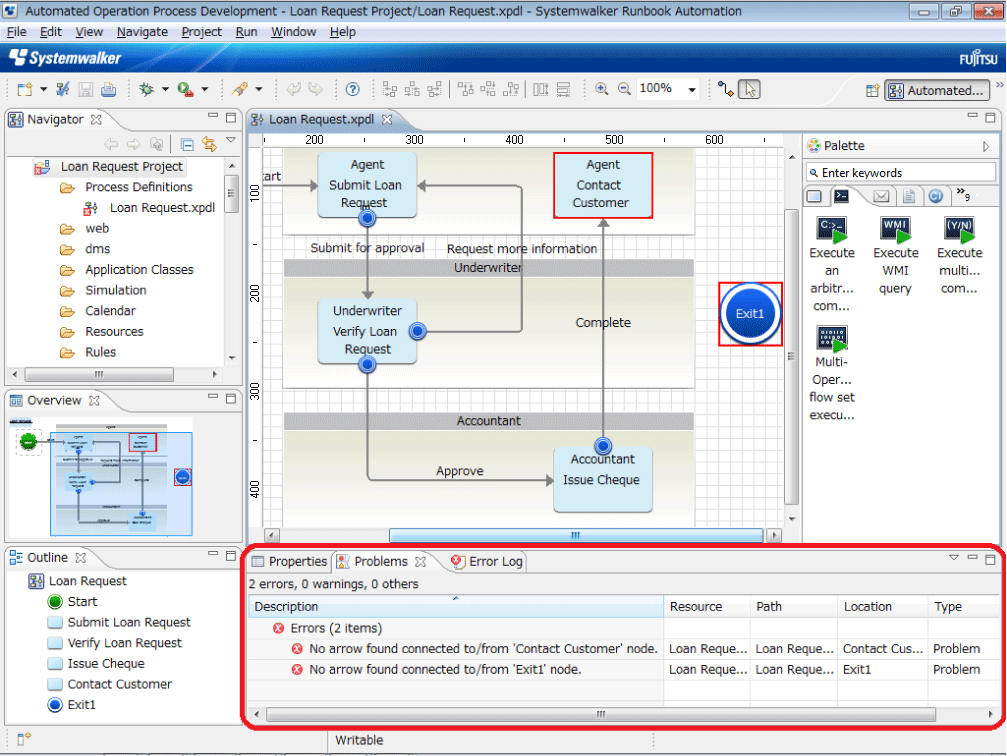1007x756 pixels.
Task: Select the 'Contact Customer' node error row
Action: tap(623, 649)
